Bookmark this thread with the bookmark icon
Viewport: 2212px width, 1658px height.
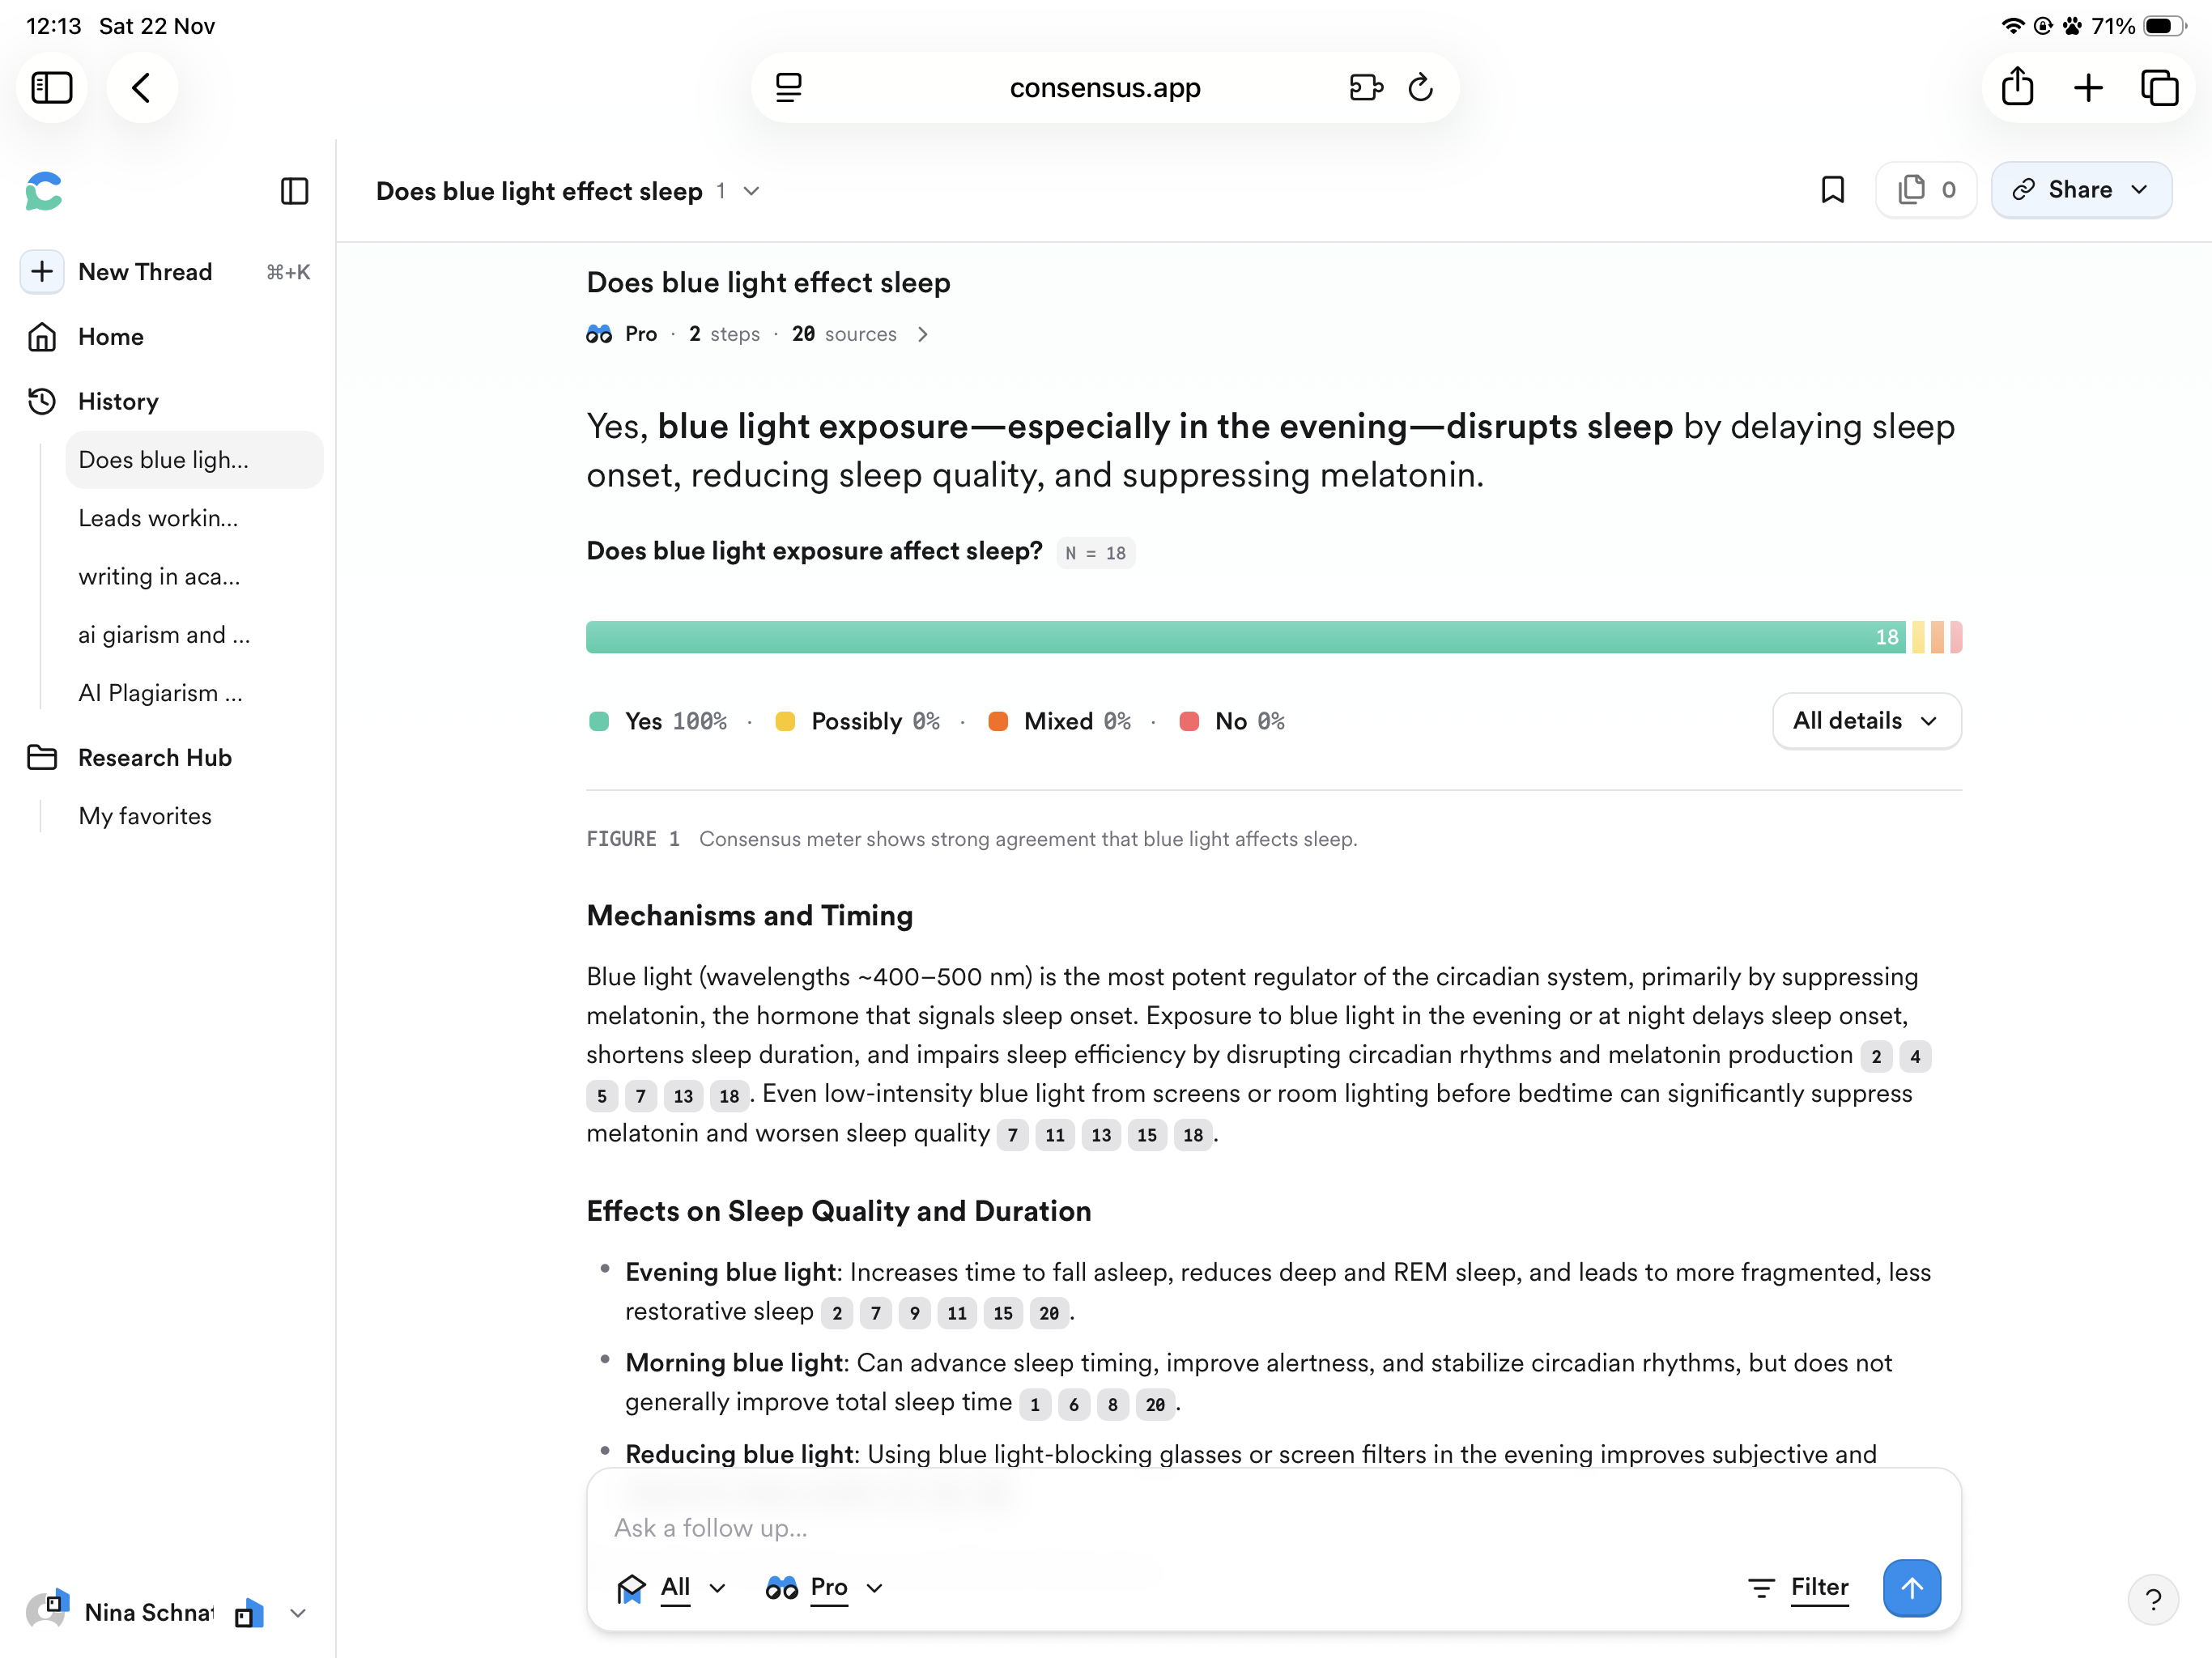pyautogui.click(x=1832, y=190)
